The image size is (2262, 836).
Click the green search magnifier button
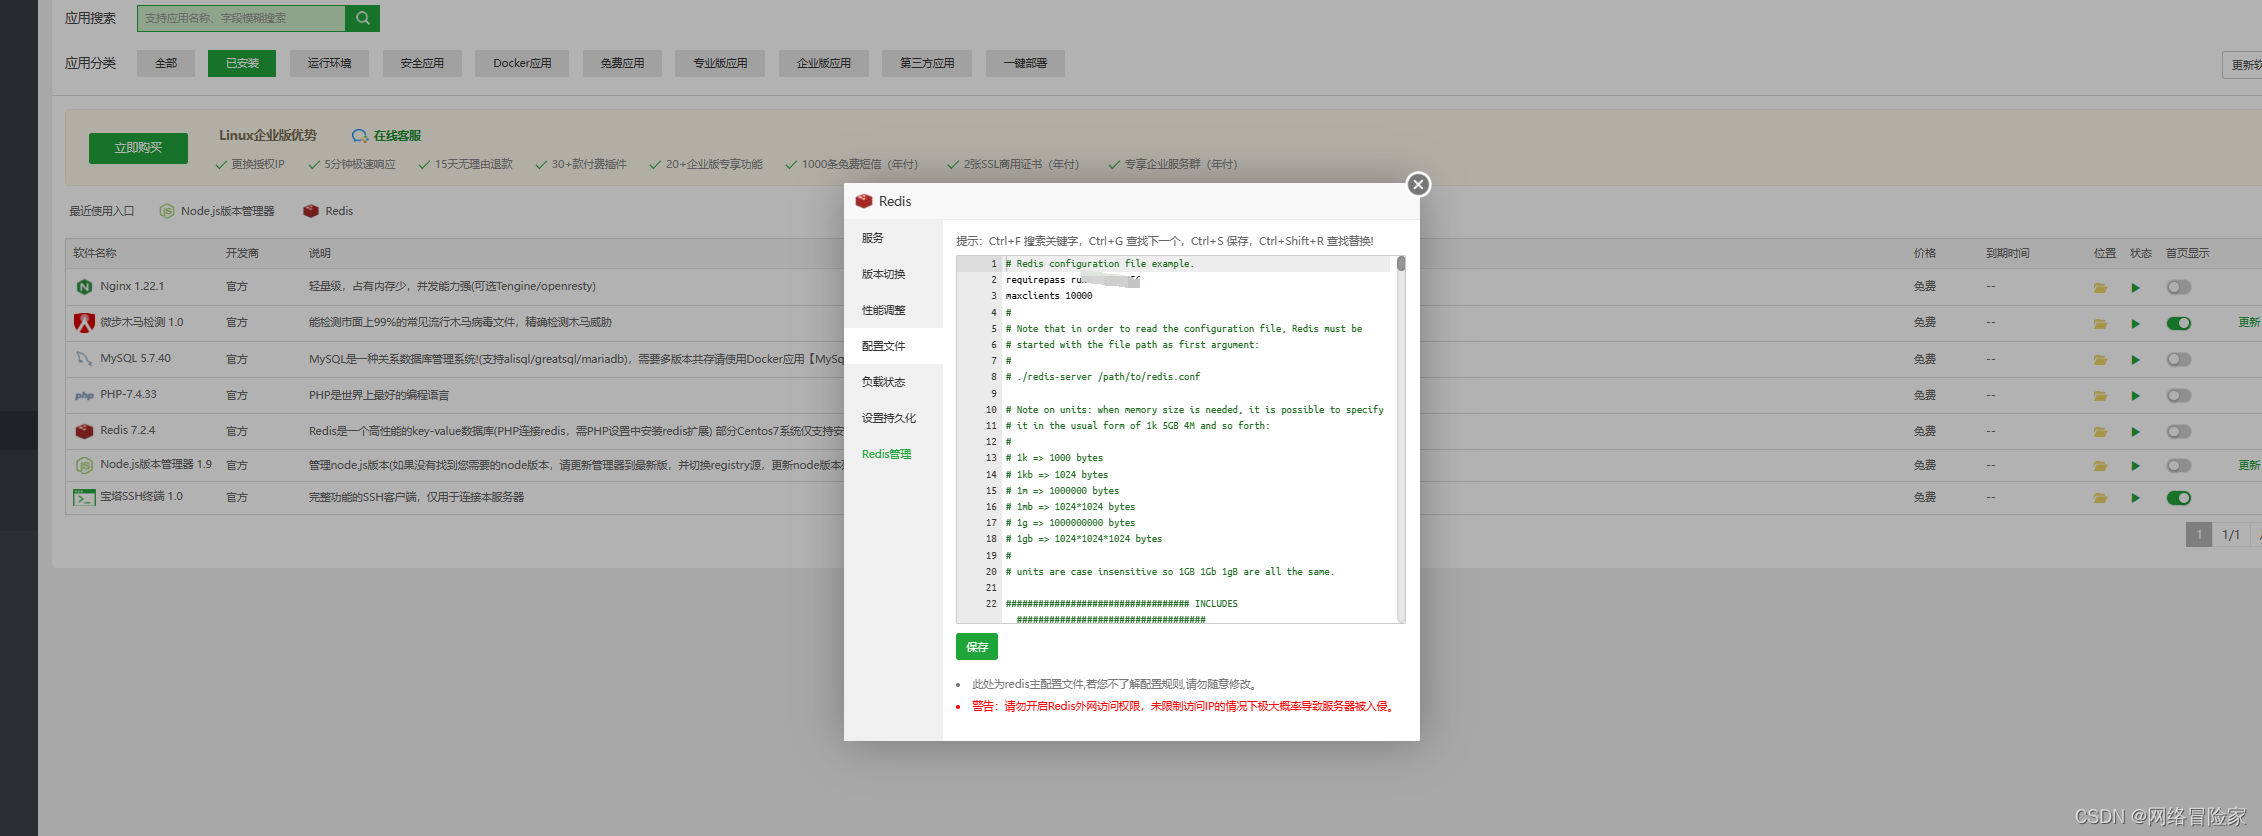tap(362, 18)
